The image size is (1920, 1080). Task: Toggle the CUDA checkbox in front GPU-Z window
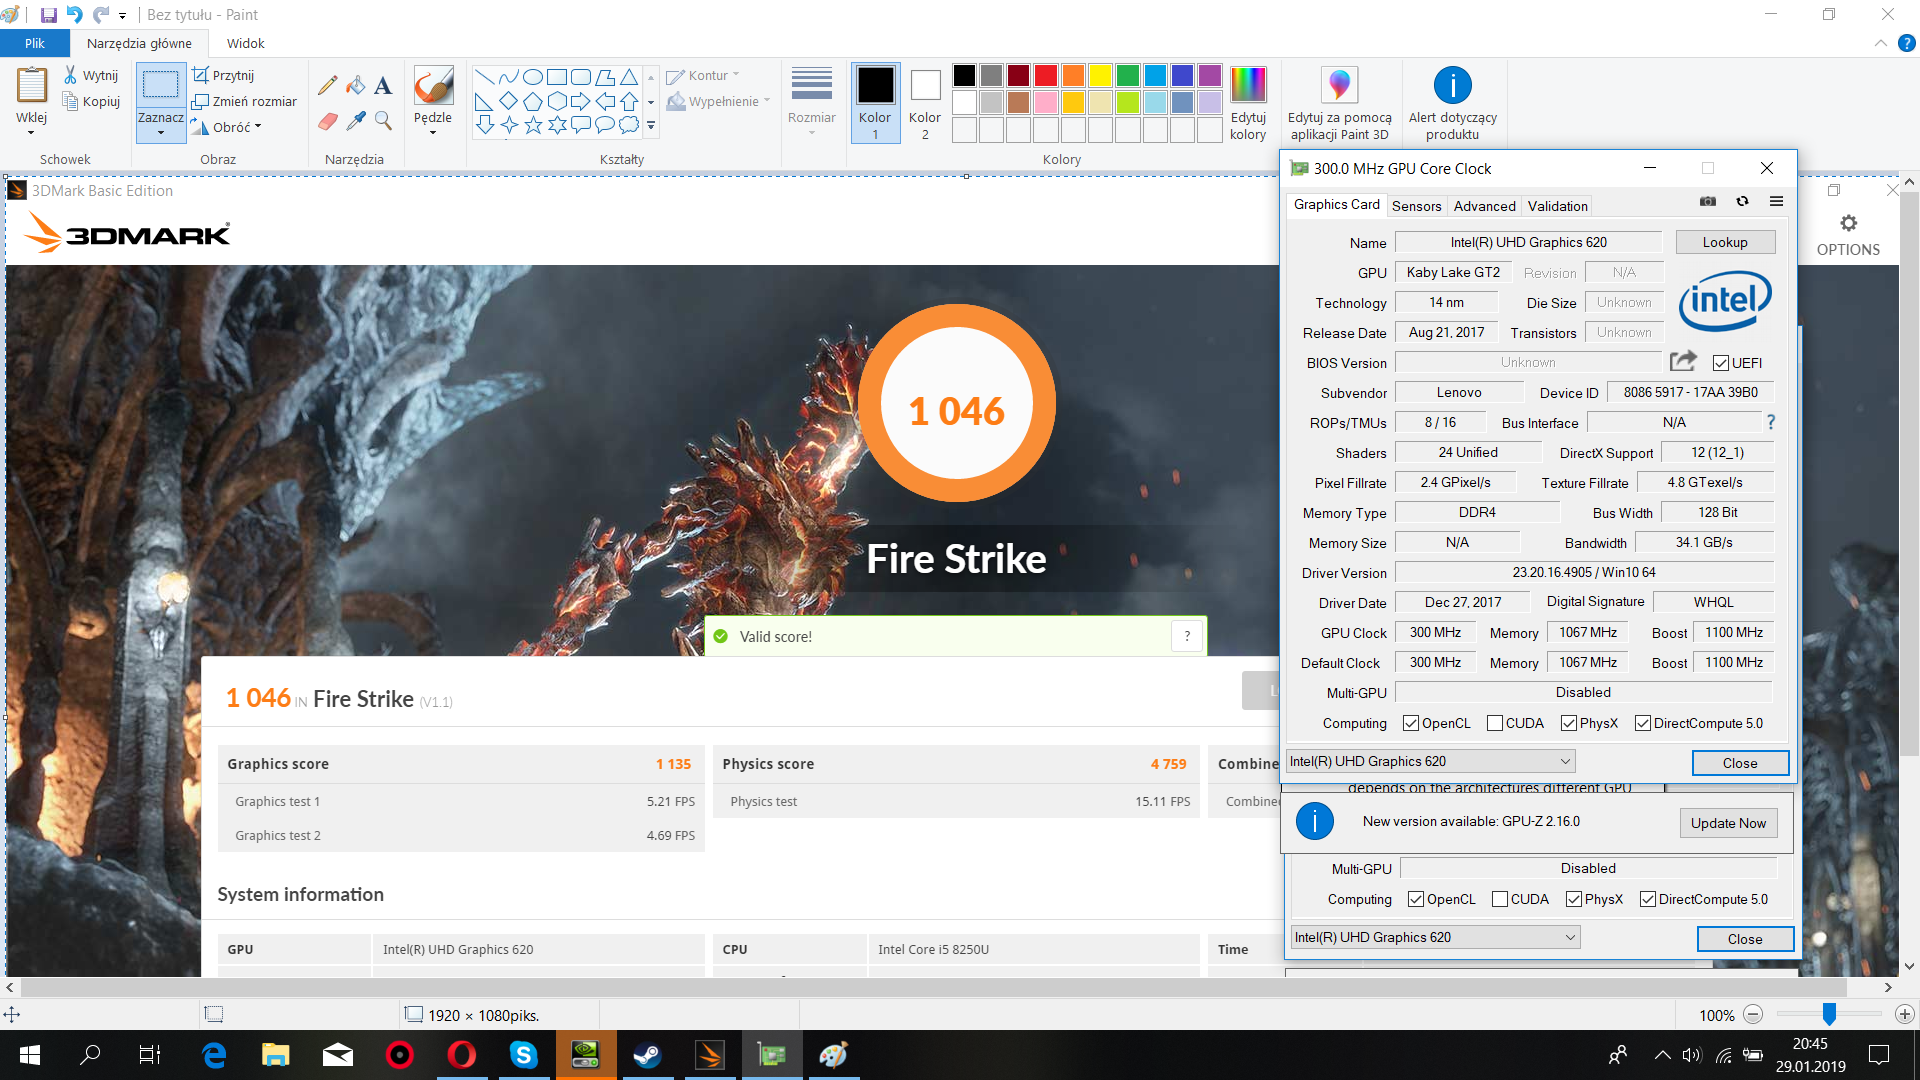[1495, 723]
